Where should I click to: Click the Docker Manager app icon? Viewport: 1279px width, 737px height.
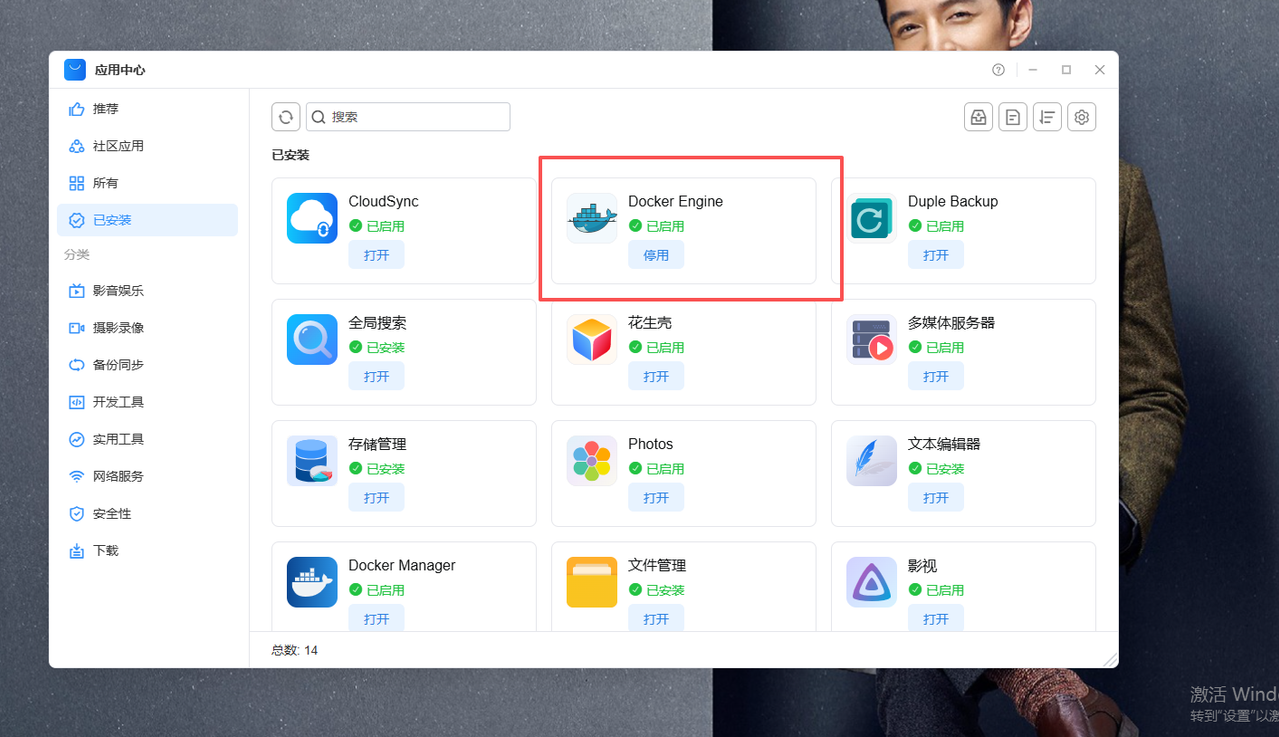pos(312,582)
